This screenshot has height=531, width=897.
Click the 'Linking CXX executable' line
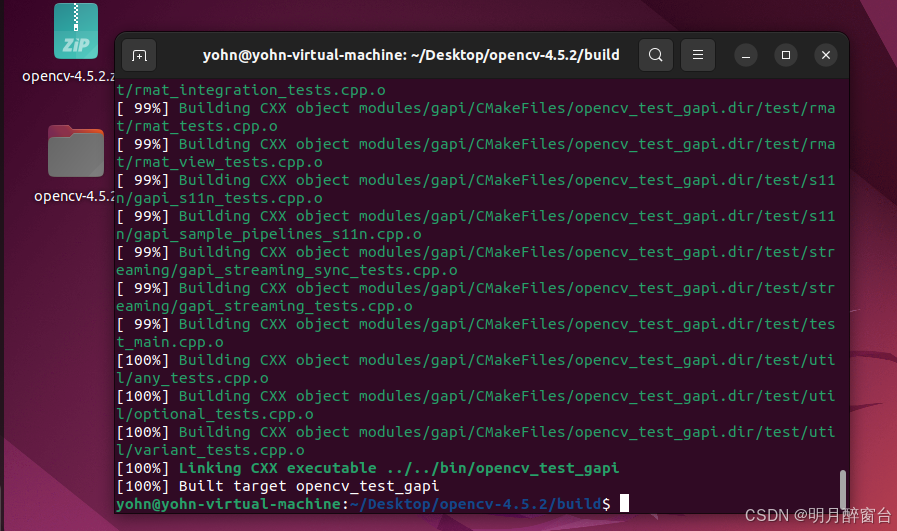coord(368,468)
